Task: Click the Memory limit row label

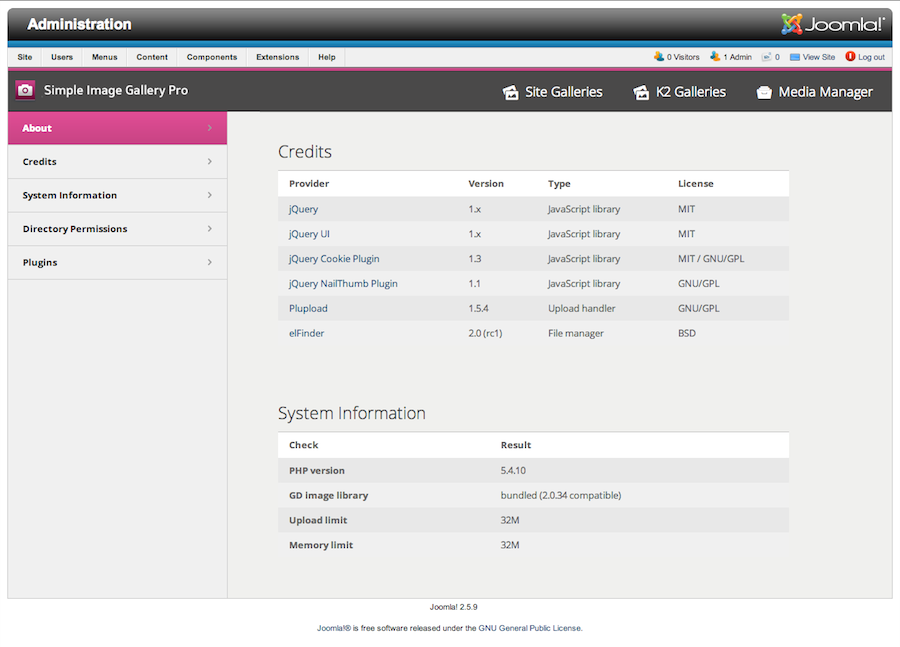Action: click(x=321, y=545)
